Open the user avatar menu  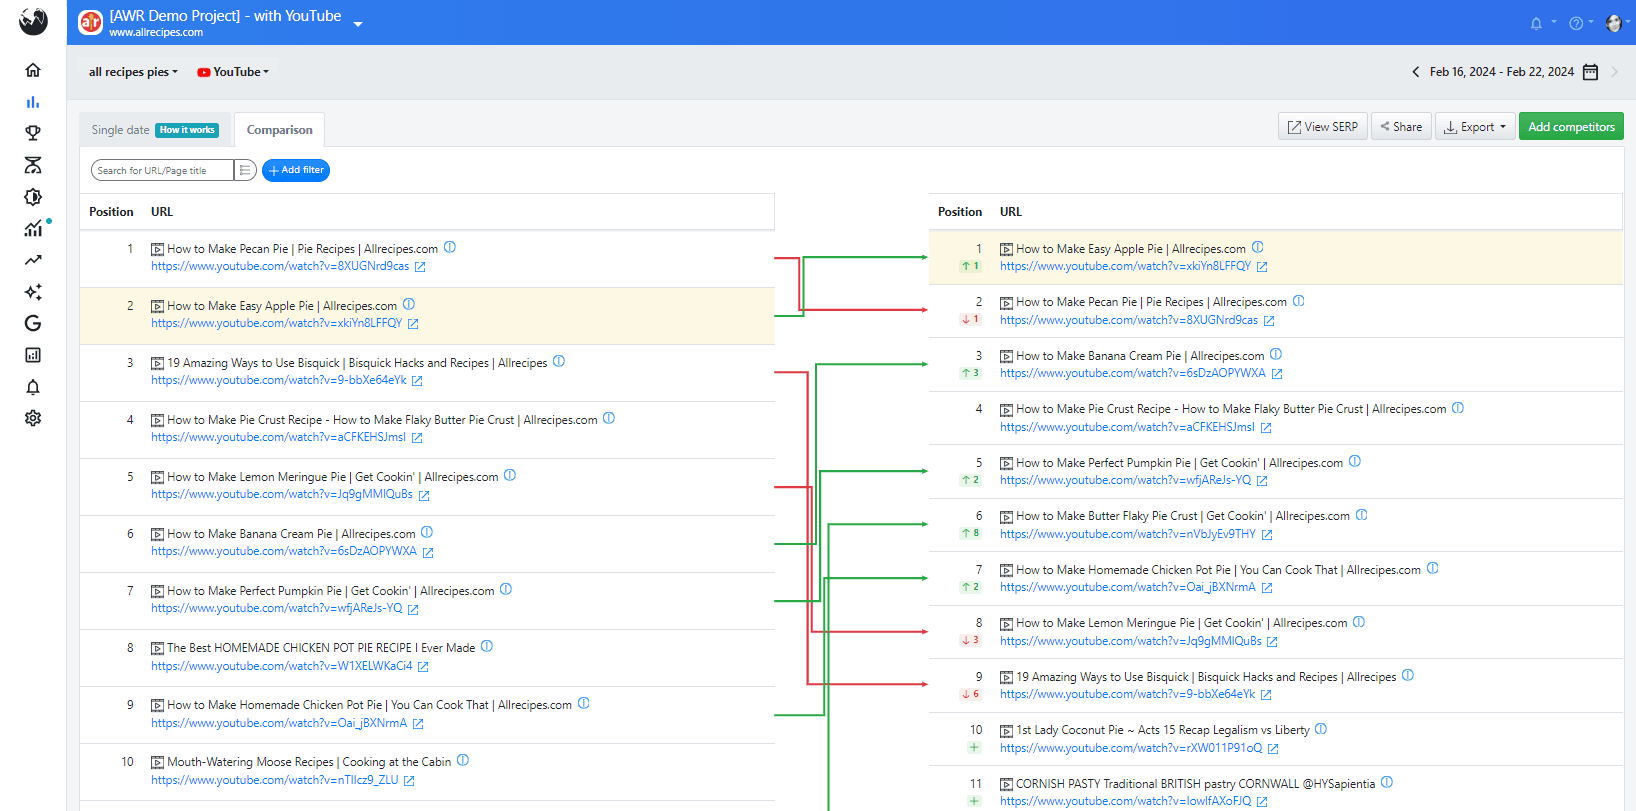tap(1614, 23)
